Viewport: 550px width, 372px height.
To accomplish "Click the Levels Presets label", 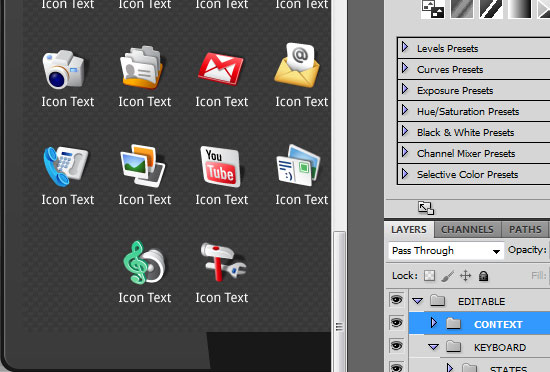I will tap(448, 48).
